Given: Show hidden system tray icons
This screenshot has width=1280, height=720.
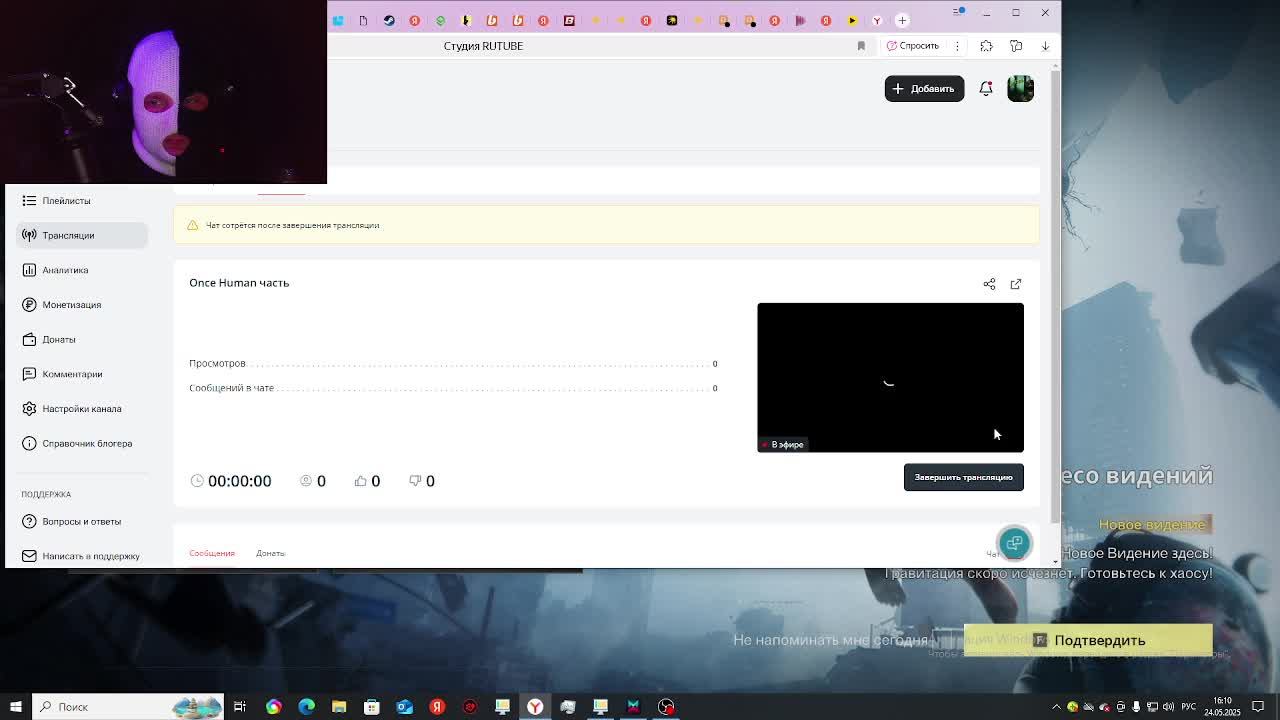Looking at the screenshot, I should [1056, 707].
